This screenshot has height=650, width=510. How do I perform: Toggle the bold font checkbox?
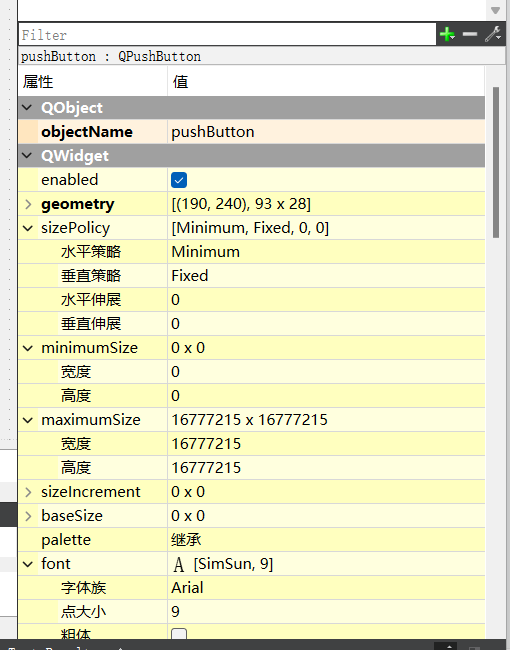(x=179, y=633)
